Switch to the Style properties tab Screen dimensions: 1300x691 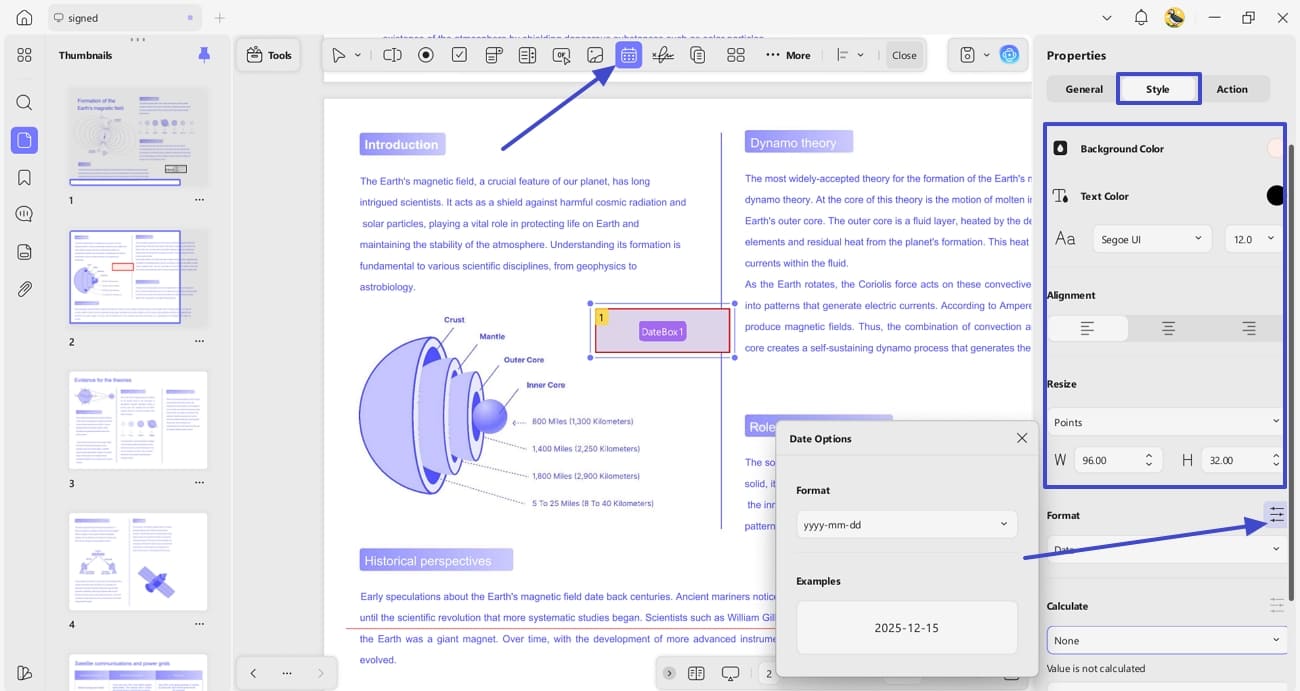coord(1158,89)
